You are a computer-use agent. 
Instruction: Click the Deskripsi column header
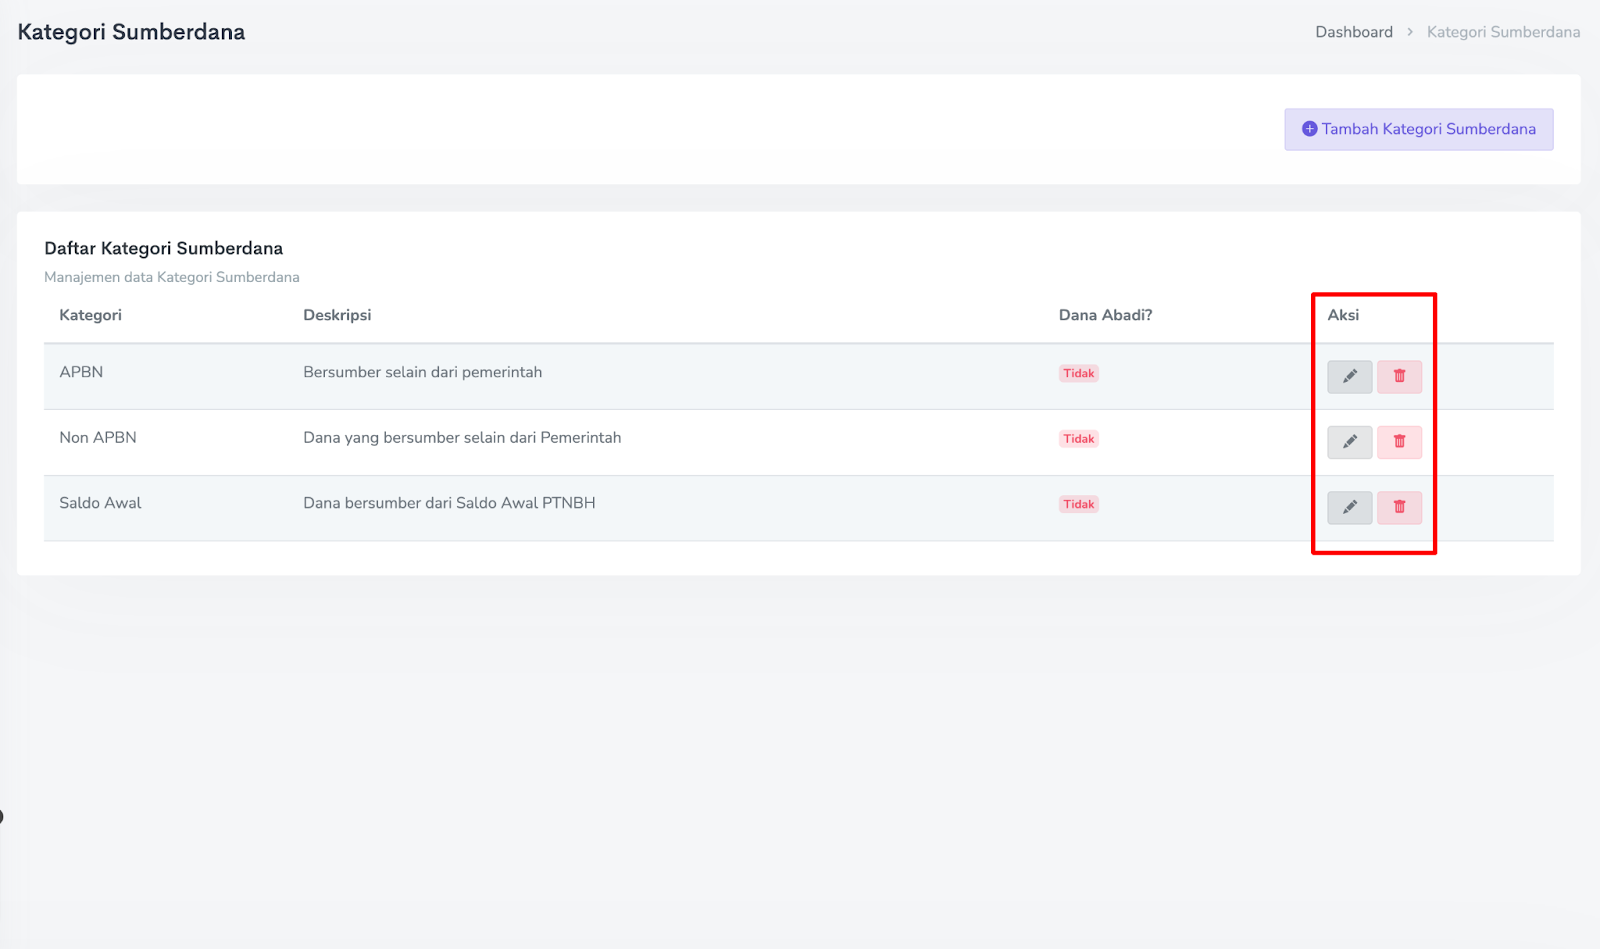[x=337, y=315]
